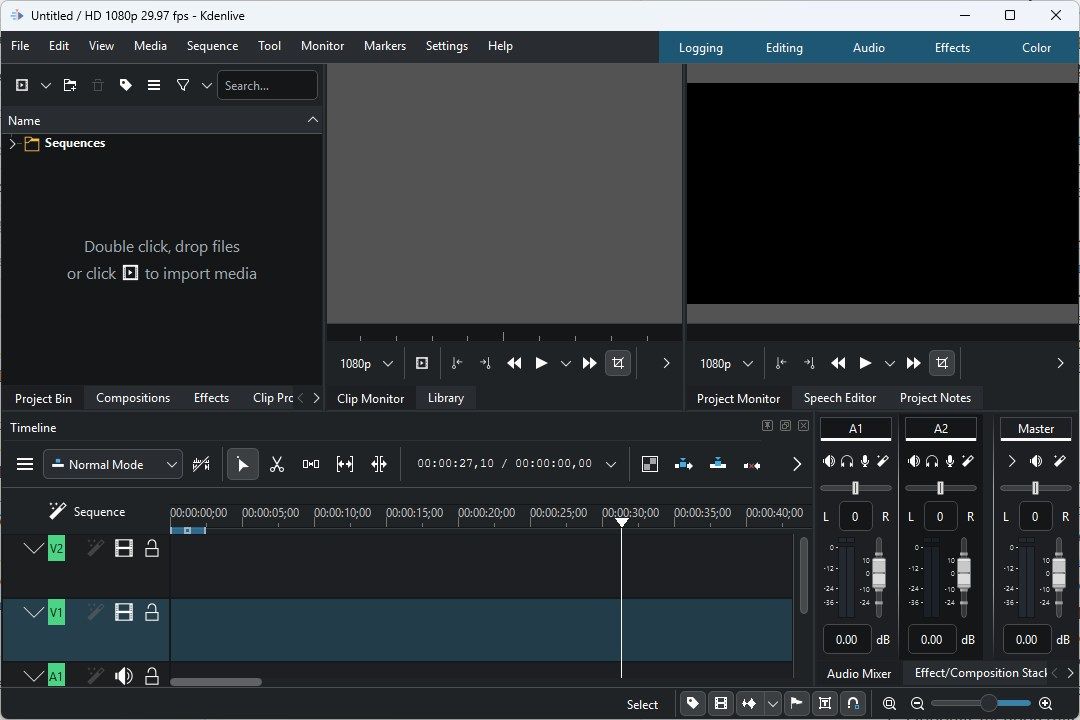Viewport: 1080px width, 720px height.
Task: Toggle snap magnet in status bar
Action: point(853,703)
